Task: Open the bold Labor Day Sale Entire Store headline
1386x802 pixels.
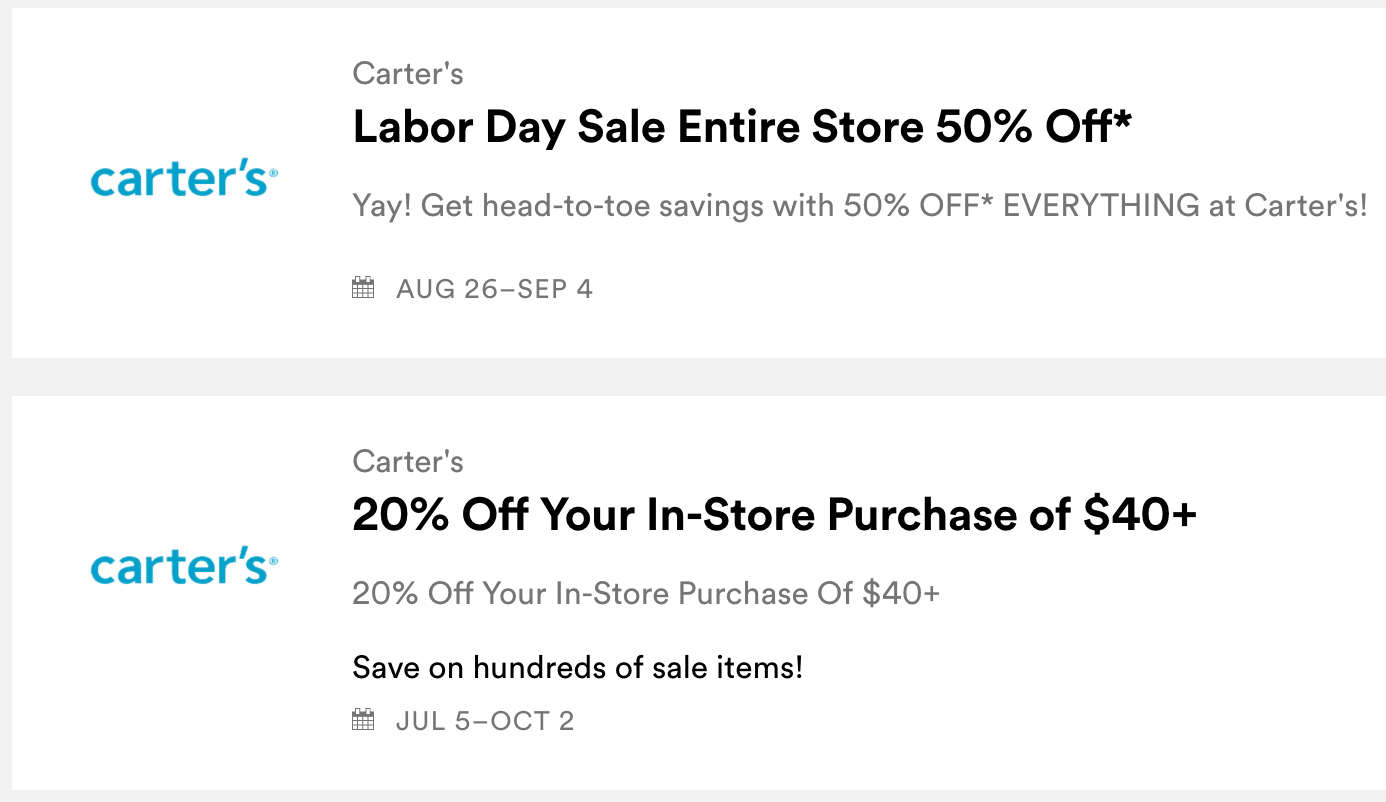Action: [742, 127]
